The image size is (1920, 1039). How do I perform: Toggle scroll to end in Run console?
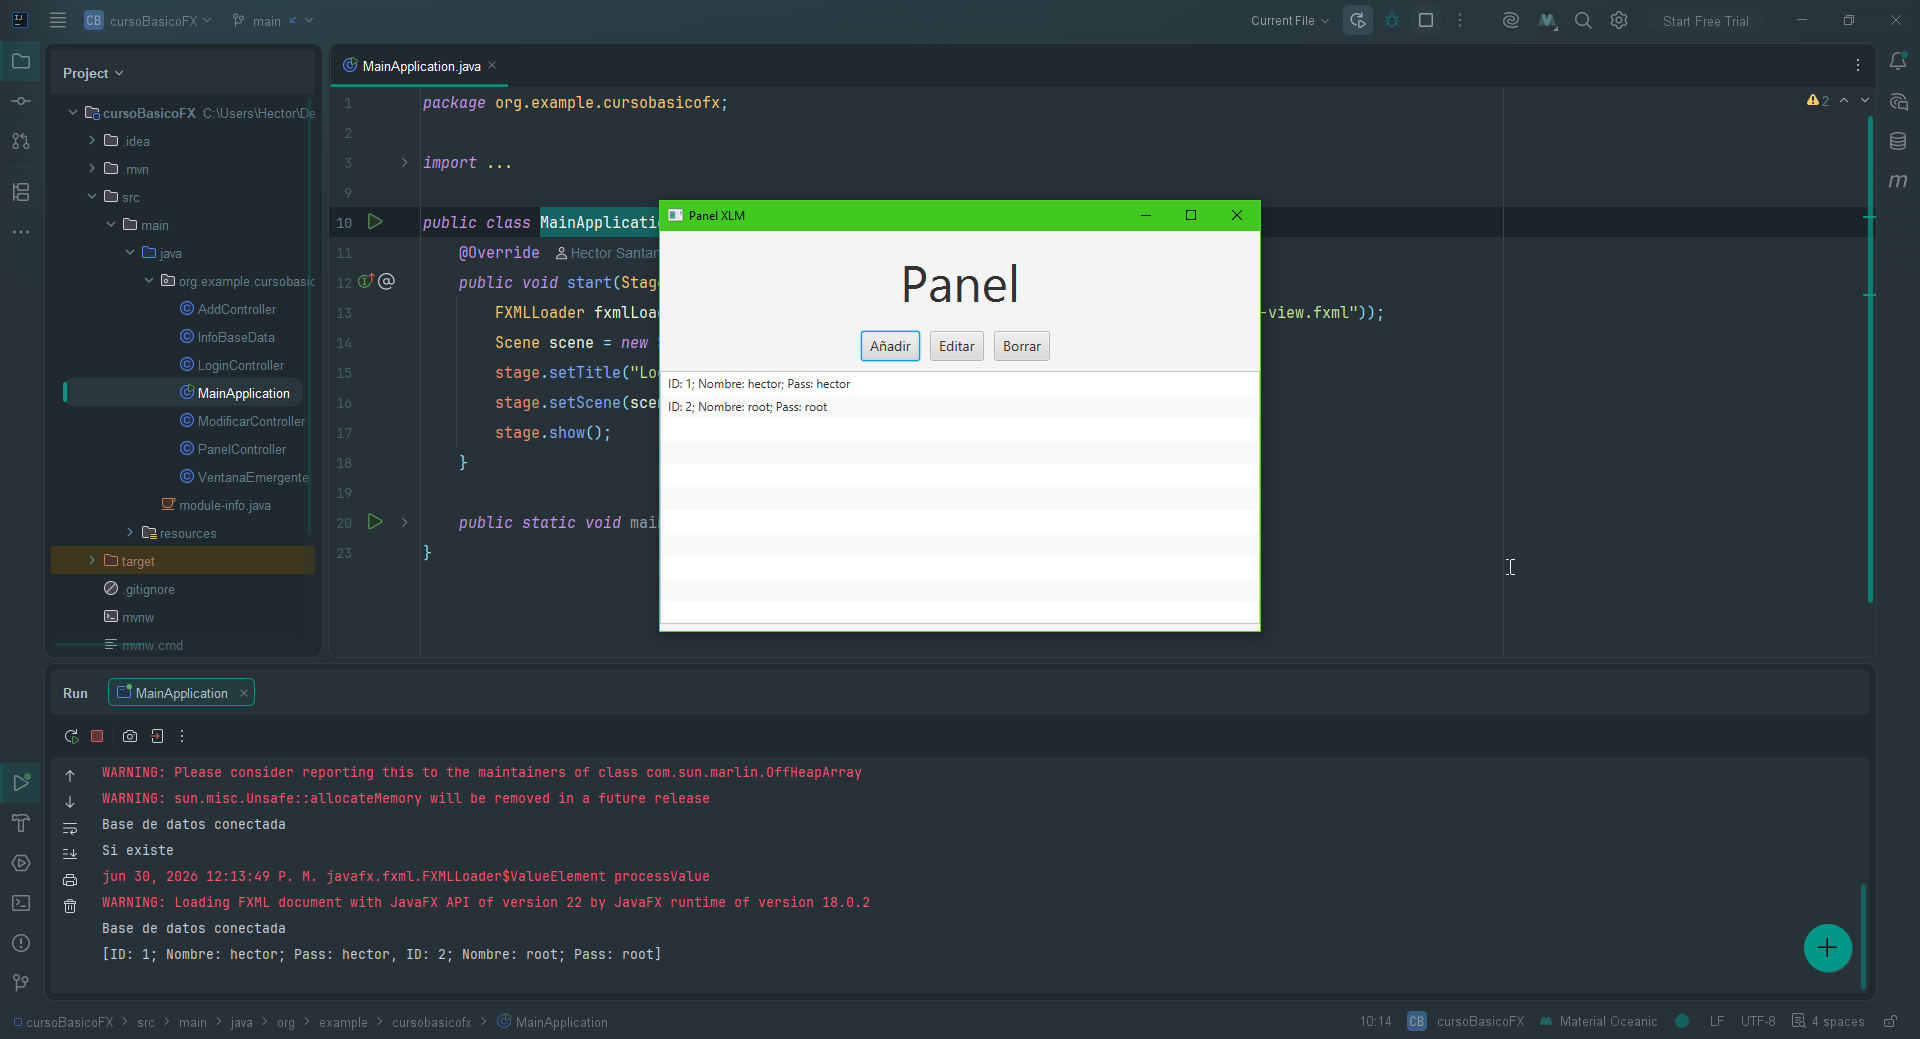tap(70, 854)
